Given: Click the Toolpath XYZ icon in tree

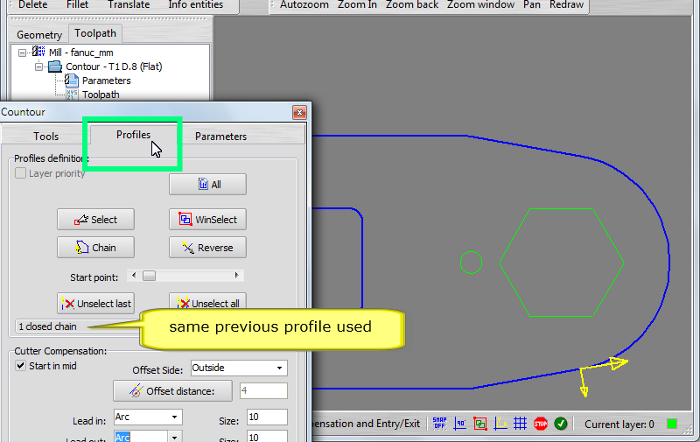Looking at the screenshot, I should [71, 94].
